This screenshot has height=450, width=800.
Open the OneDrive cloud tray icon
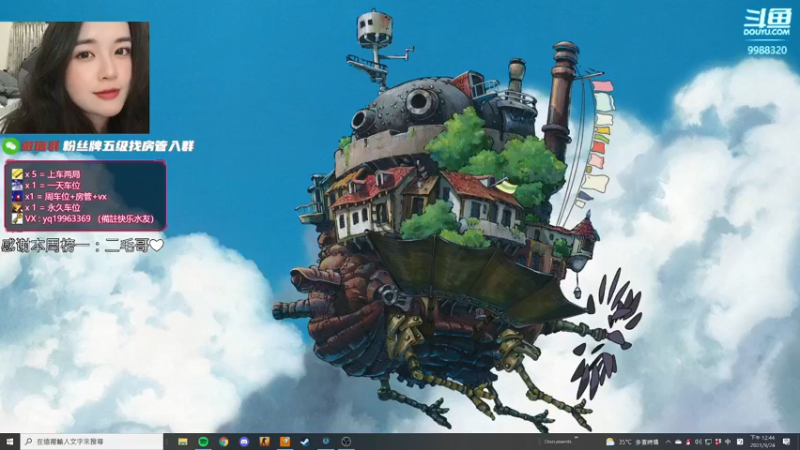point(678,442)
